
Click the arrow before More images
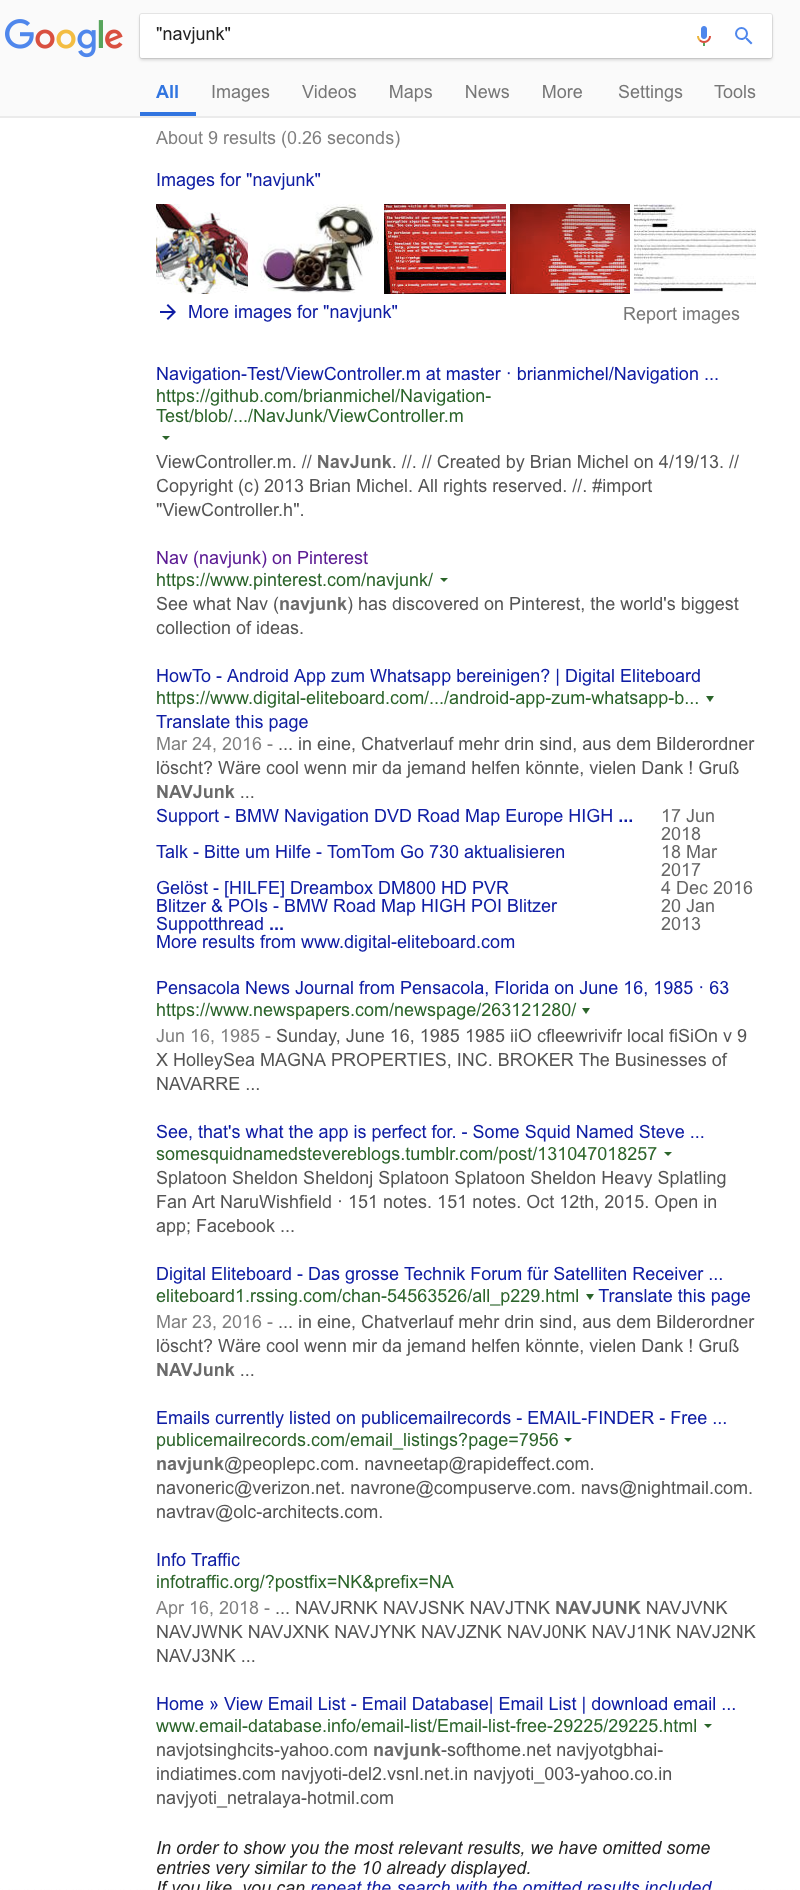pos(167,312)
